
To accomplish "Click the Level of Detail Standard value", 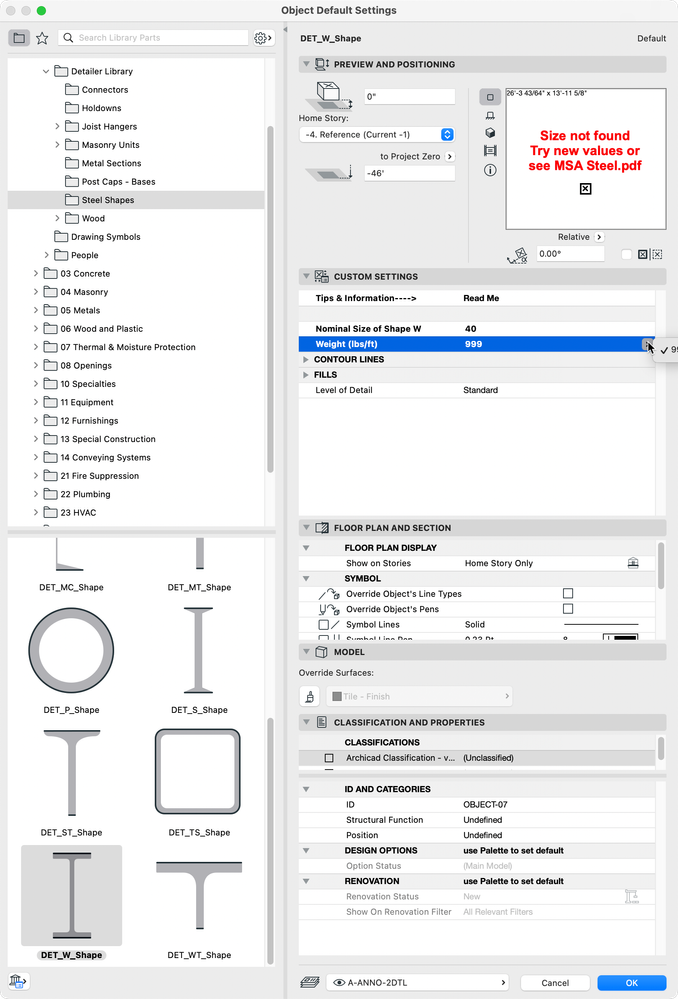I will coord(480,390).
